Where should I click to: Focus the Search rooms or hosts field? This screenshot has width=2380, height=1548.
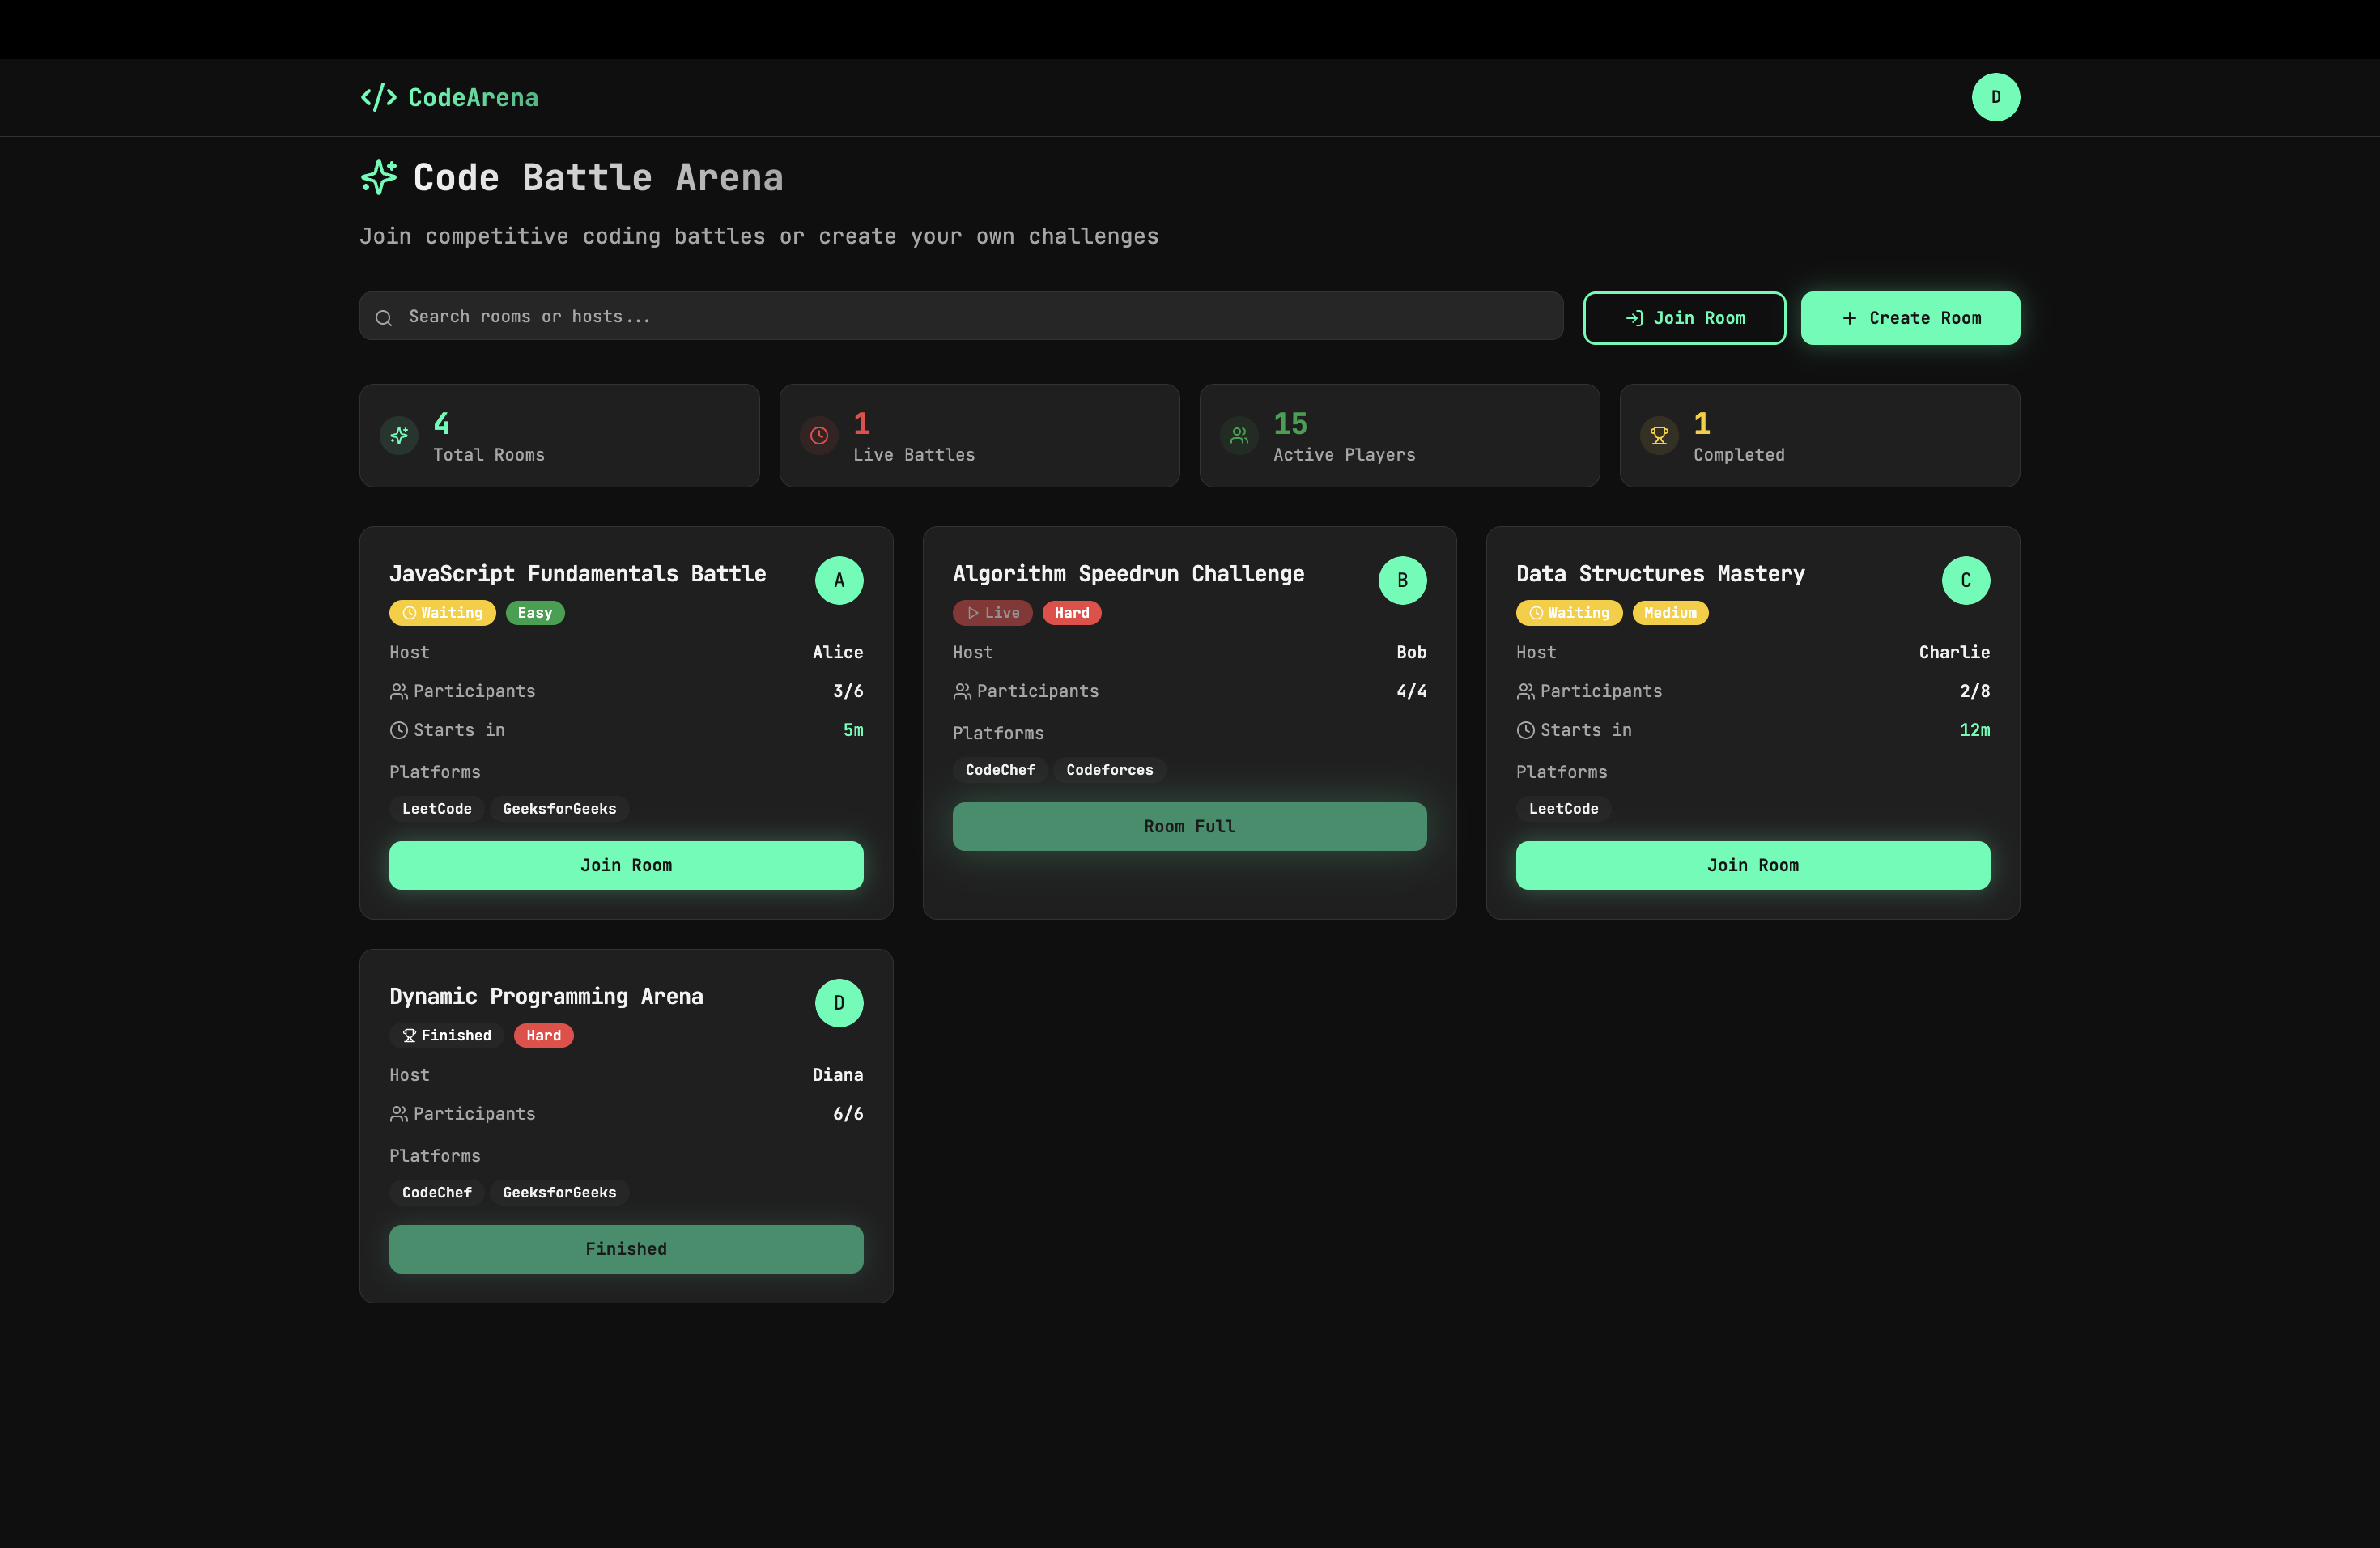pyautogui.click(x=960, y=316)
